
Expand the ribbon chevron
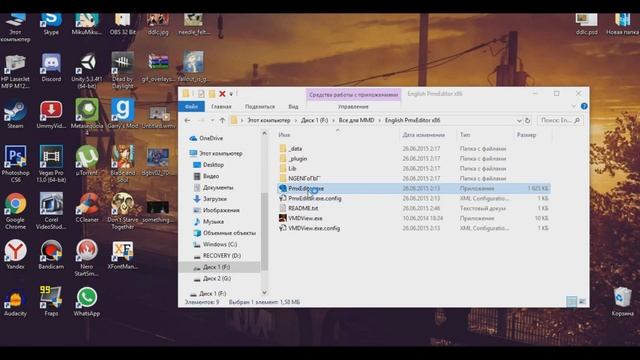pos(574,106)
